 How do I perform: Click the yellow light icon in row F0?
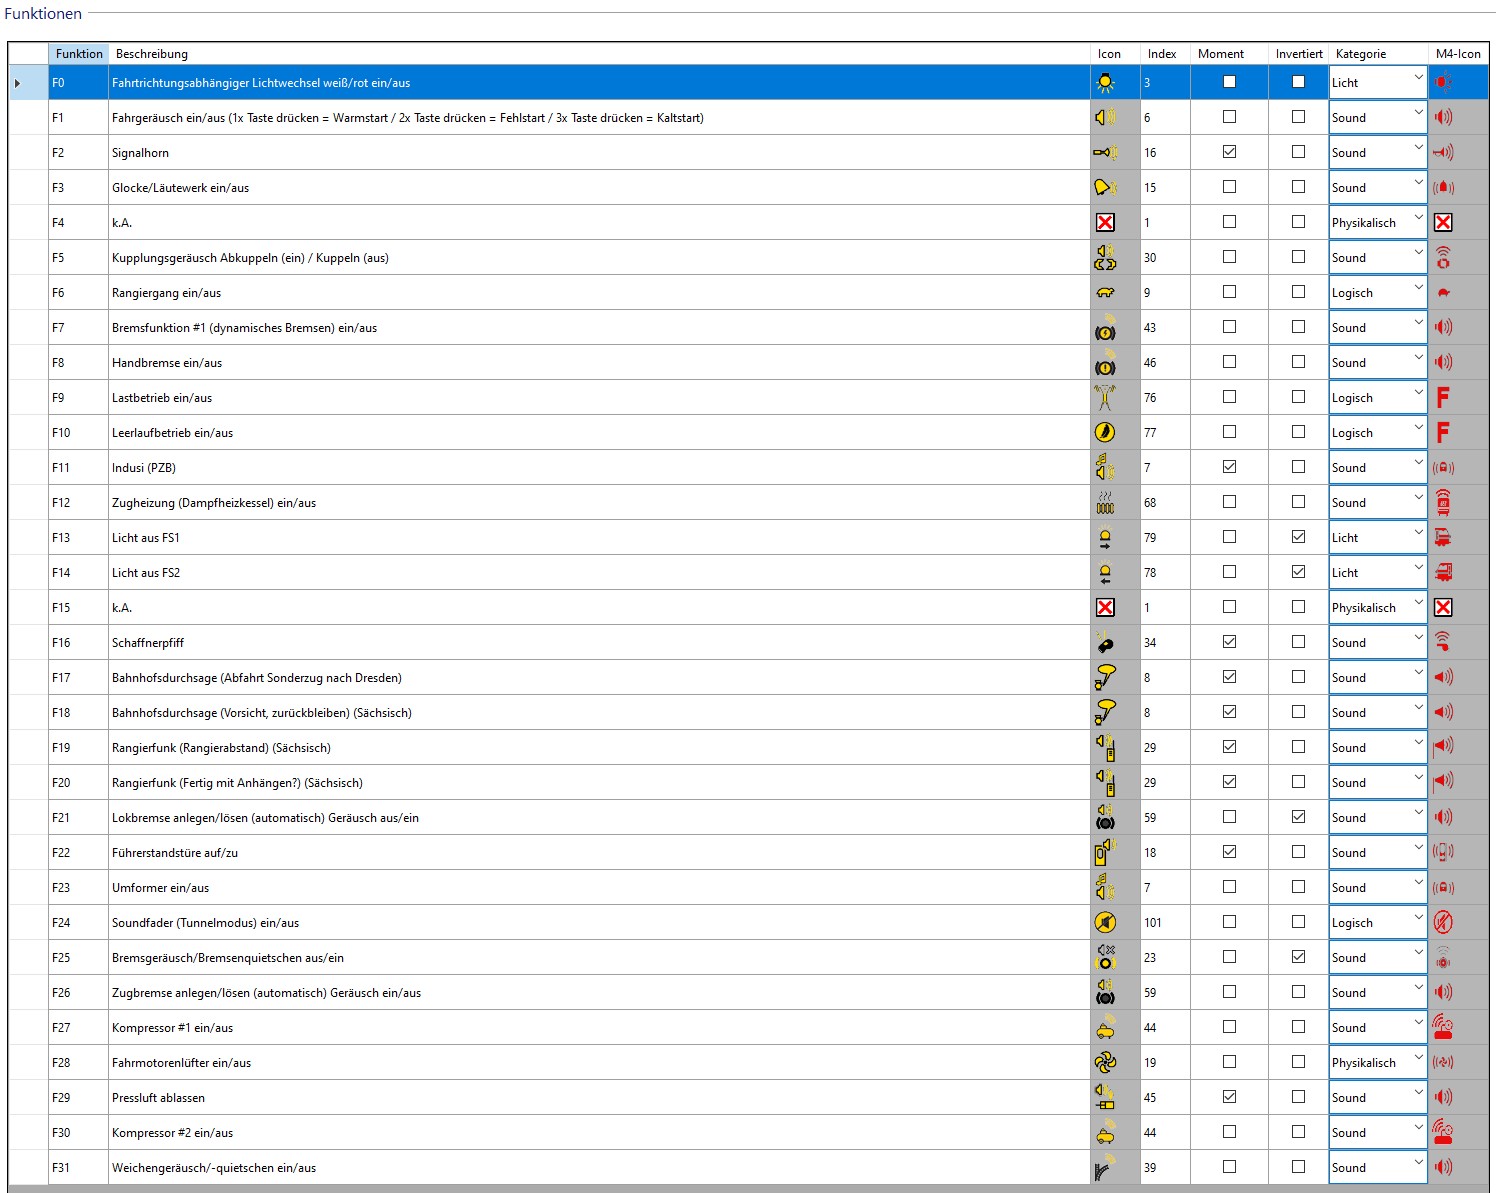tap(1105, 83)
